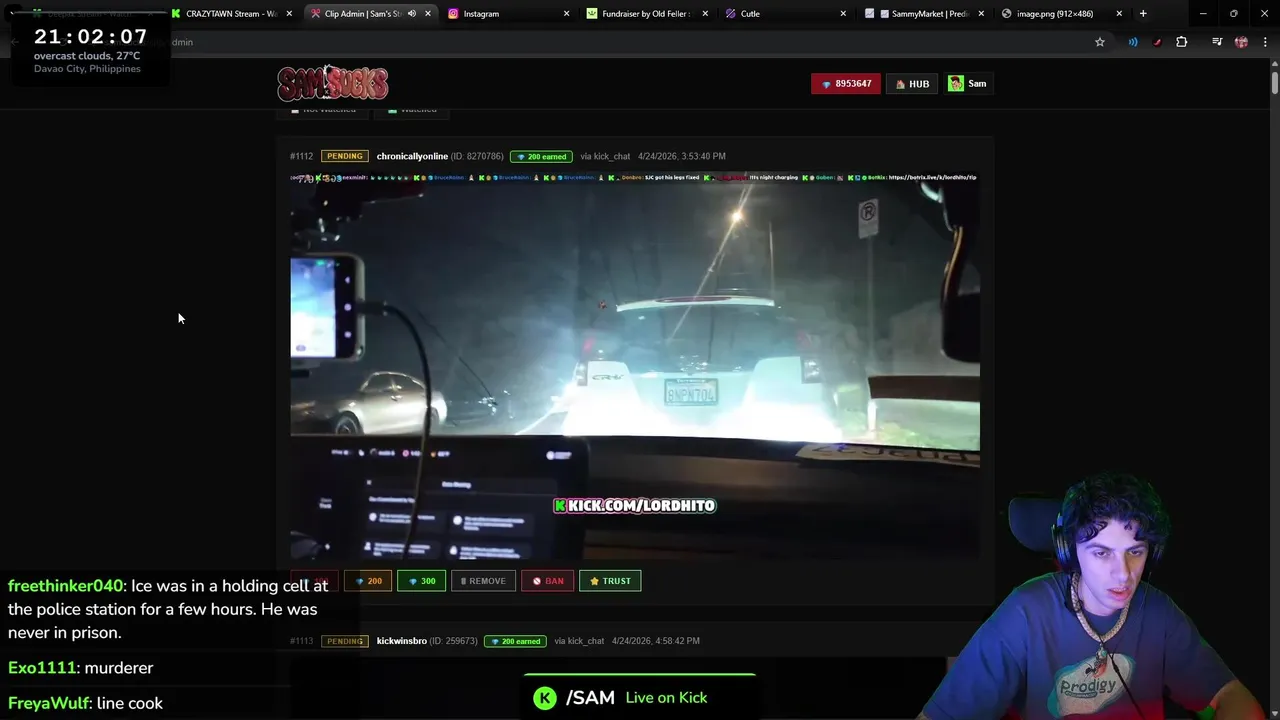Image resolution: width=1280 pixels, height=720 pixels.
Task: Click the PENDING badge on clip #1113
Action: tap(345, 641)
